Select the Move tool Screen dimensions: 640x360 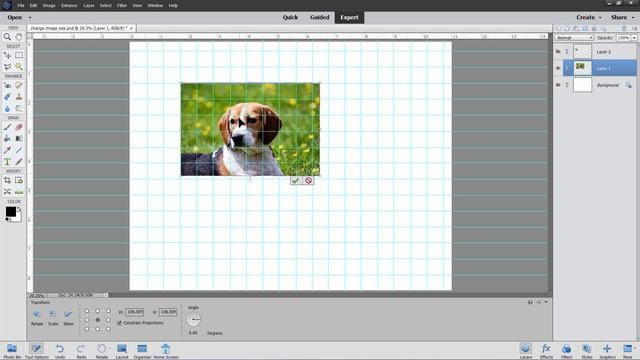click(x=7, y=55)
